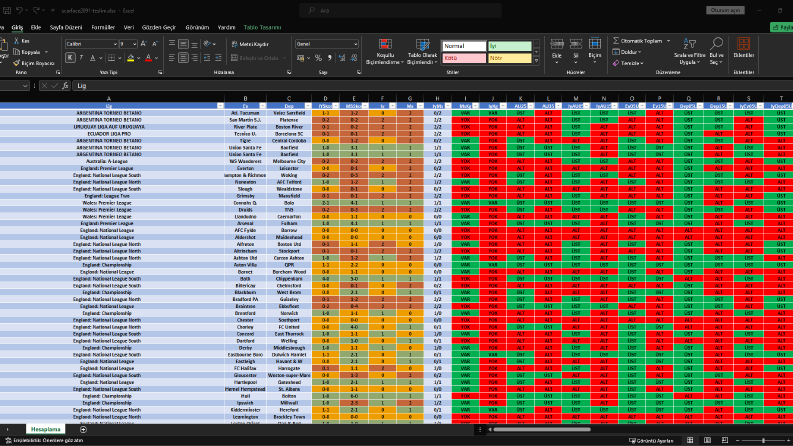Image resolution: width=793 pixels, height=446 pixels.
Task: Apply the Kötü pink cell style
Action: (x=464, y=58)
